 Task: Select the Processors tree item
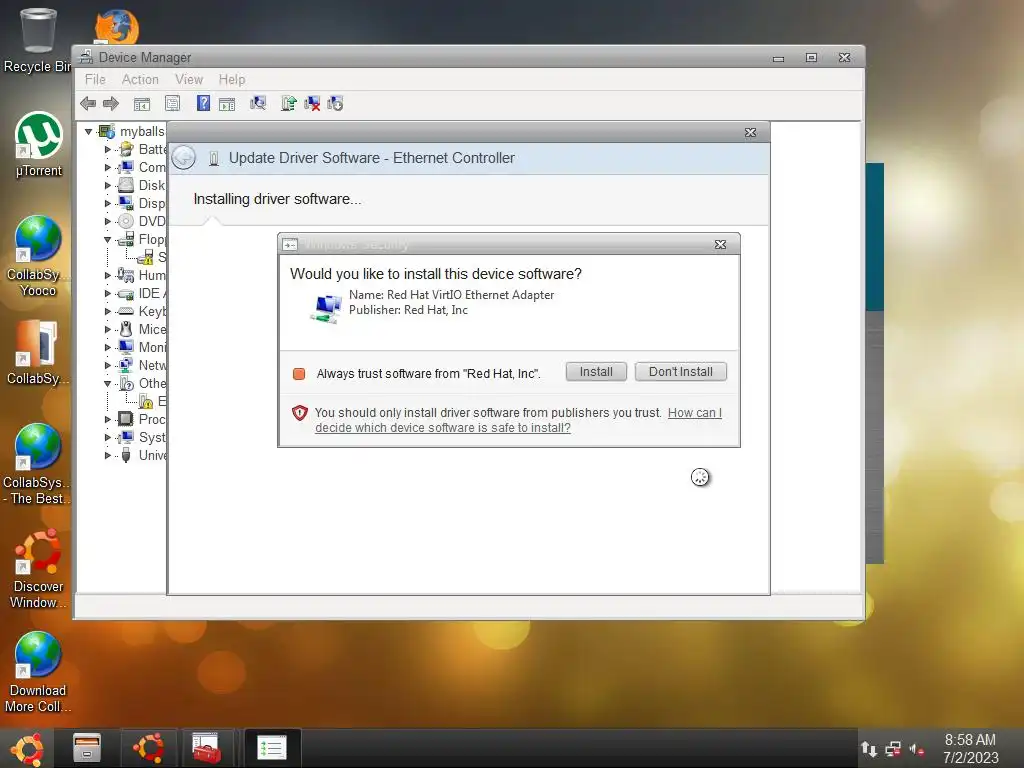tap(152, 419)
